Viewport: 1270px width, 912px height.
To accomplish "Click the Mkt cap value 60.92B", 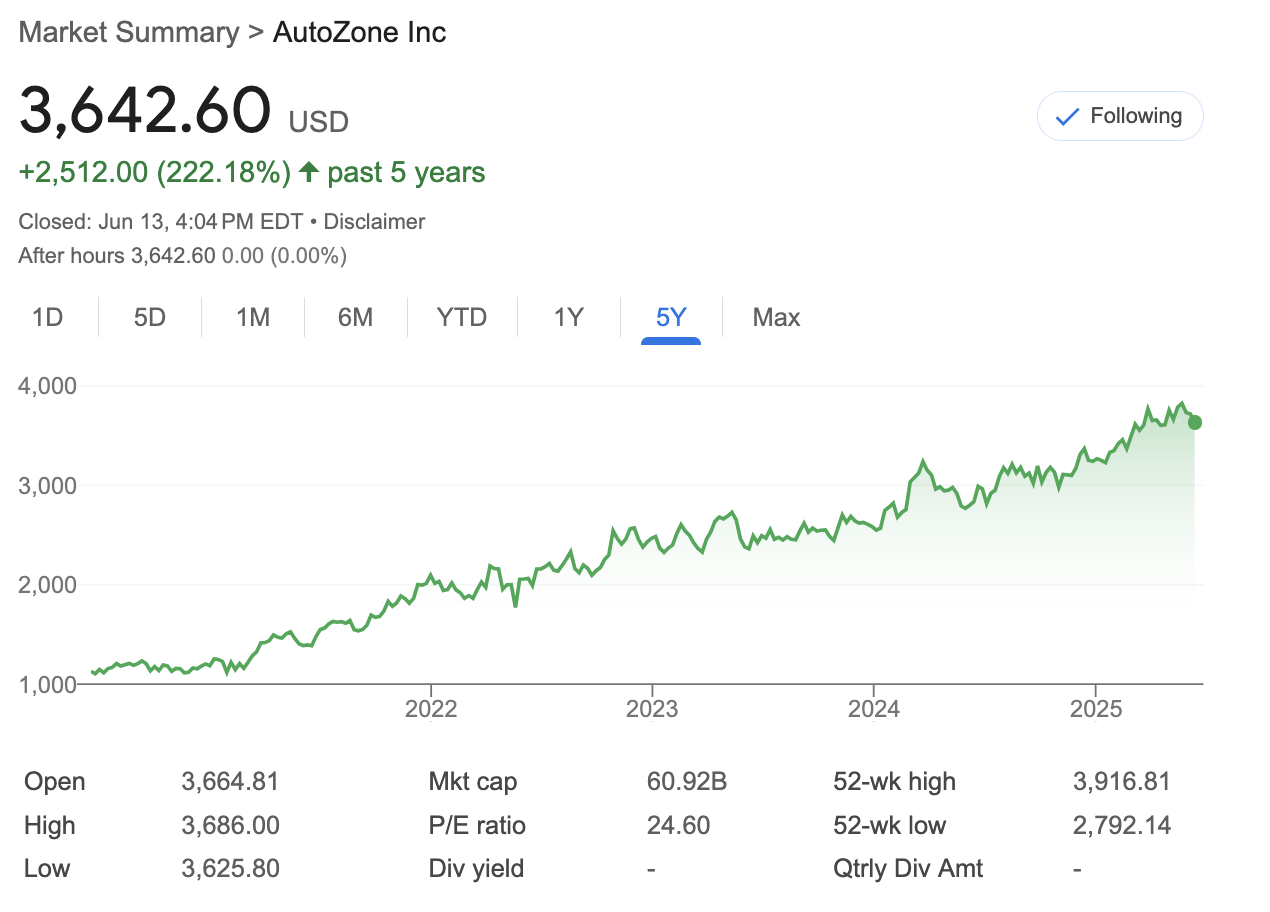I will (x=686, y=782).
